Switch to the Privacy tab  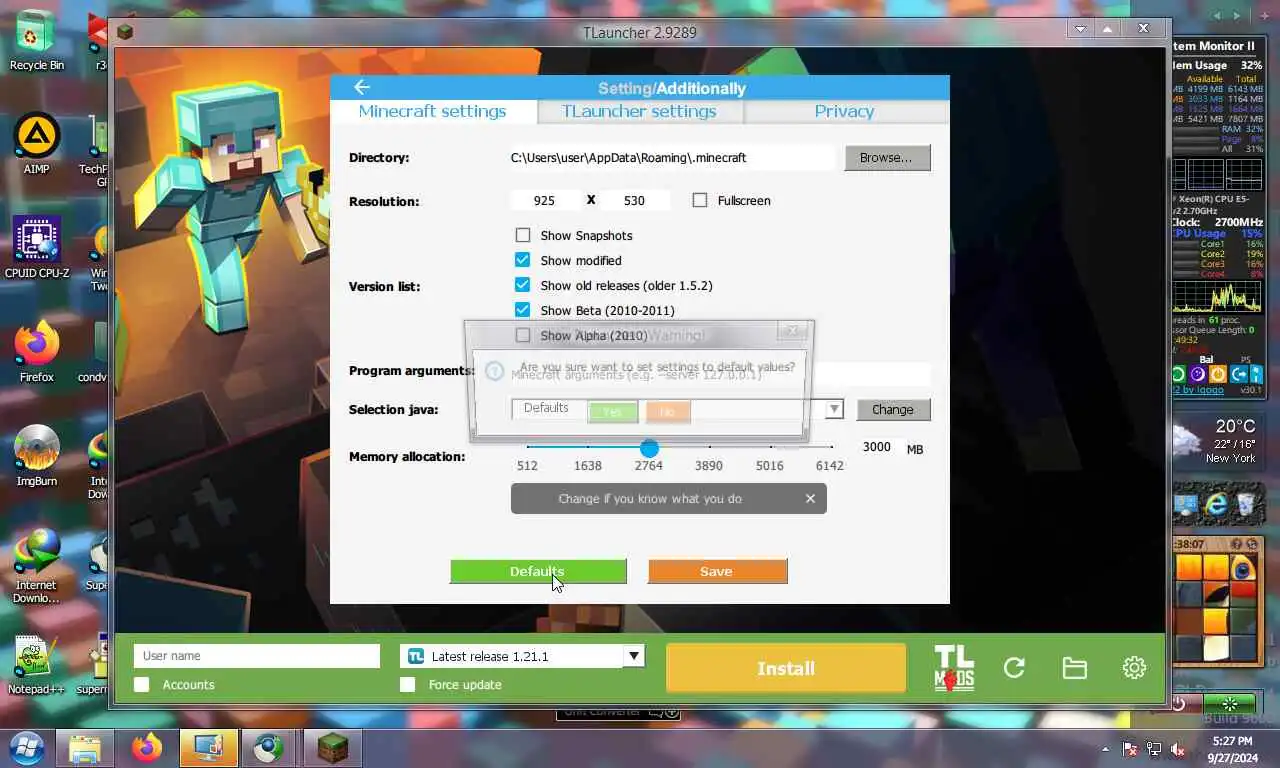[x=845, y=111]
